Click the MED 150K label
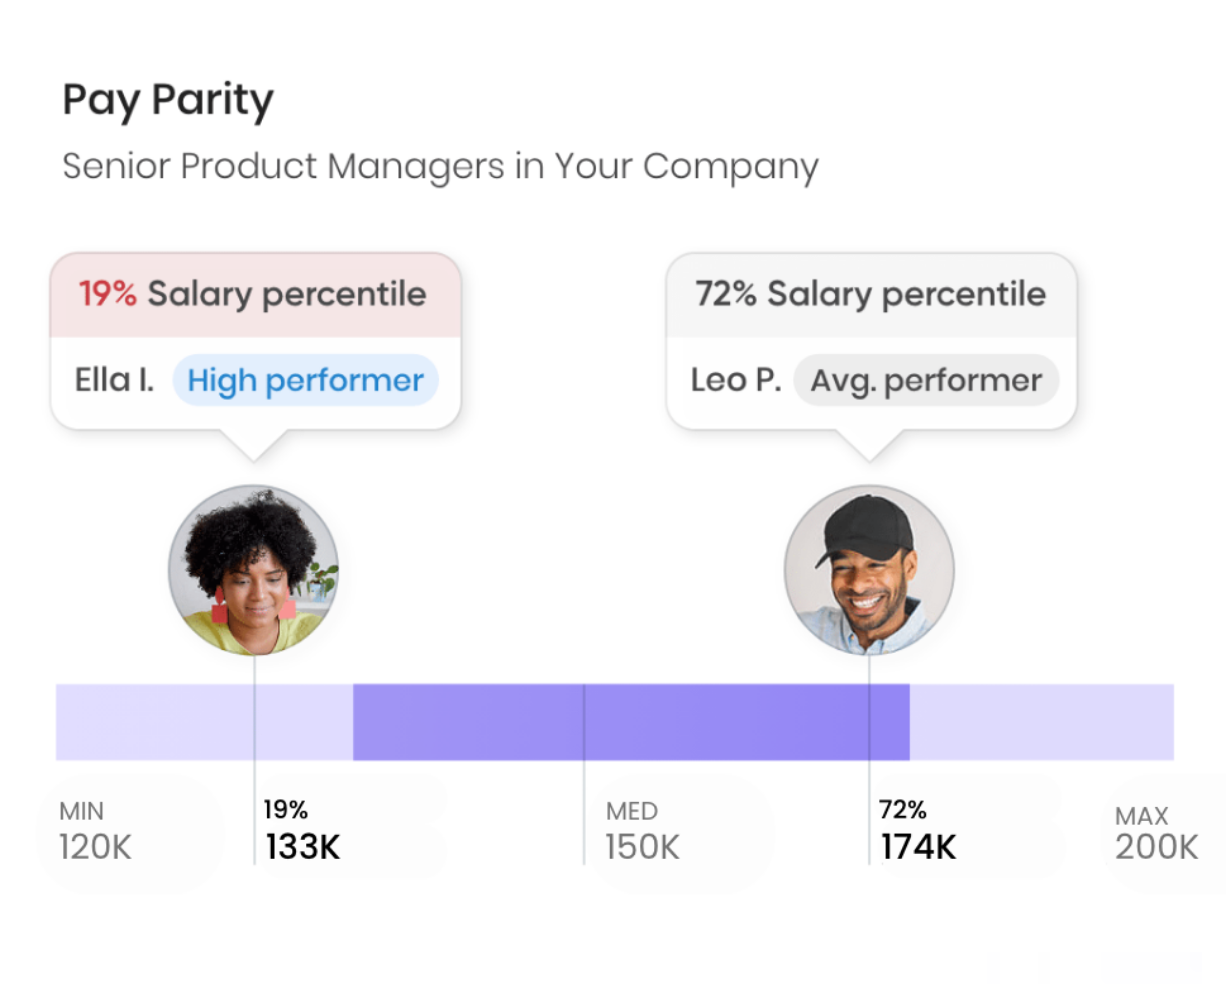1226x984 pixels. click(x=642, y=831)
